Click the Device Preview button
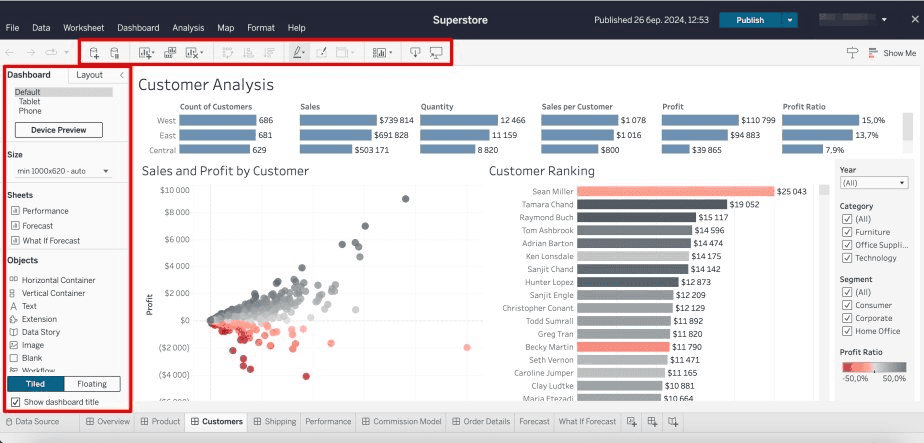 (x=59, y=130)
